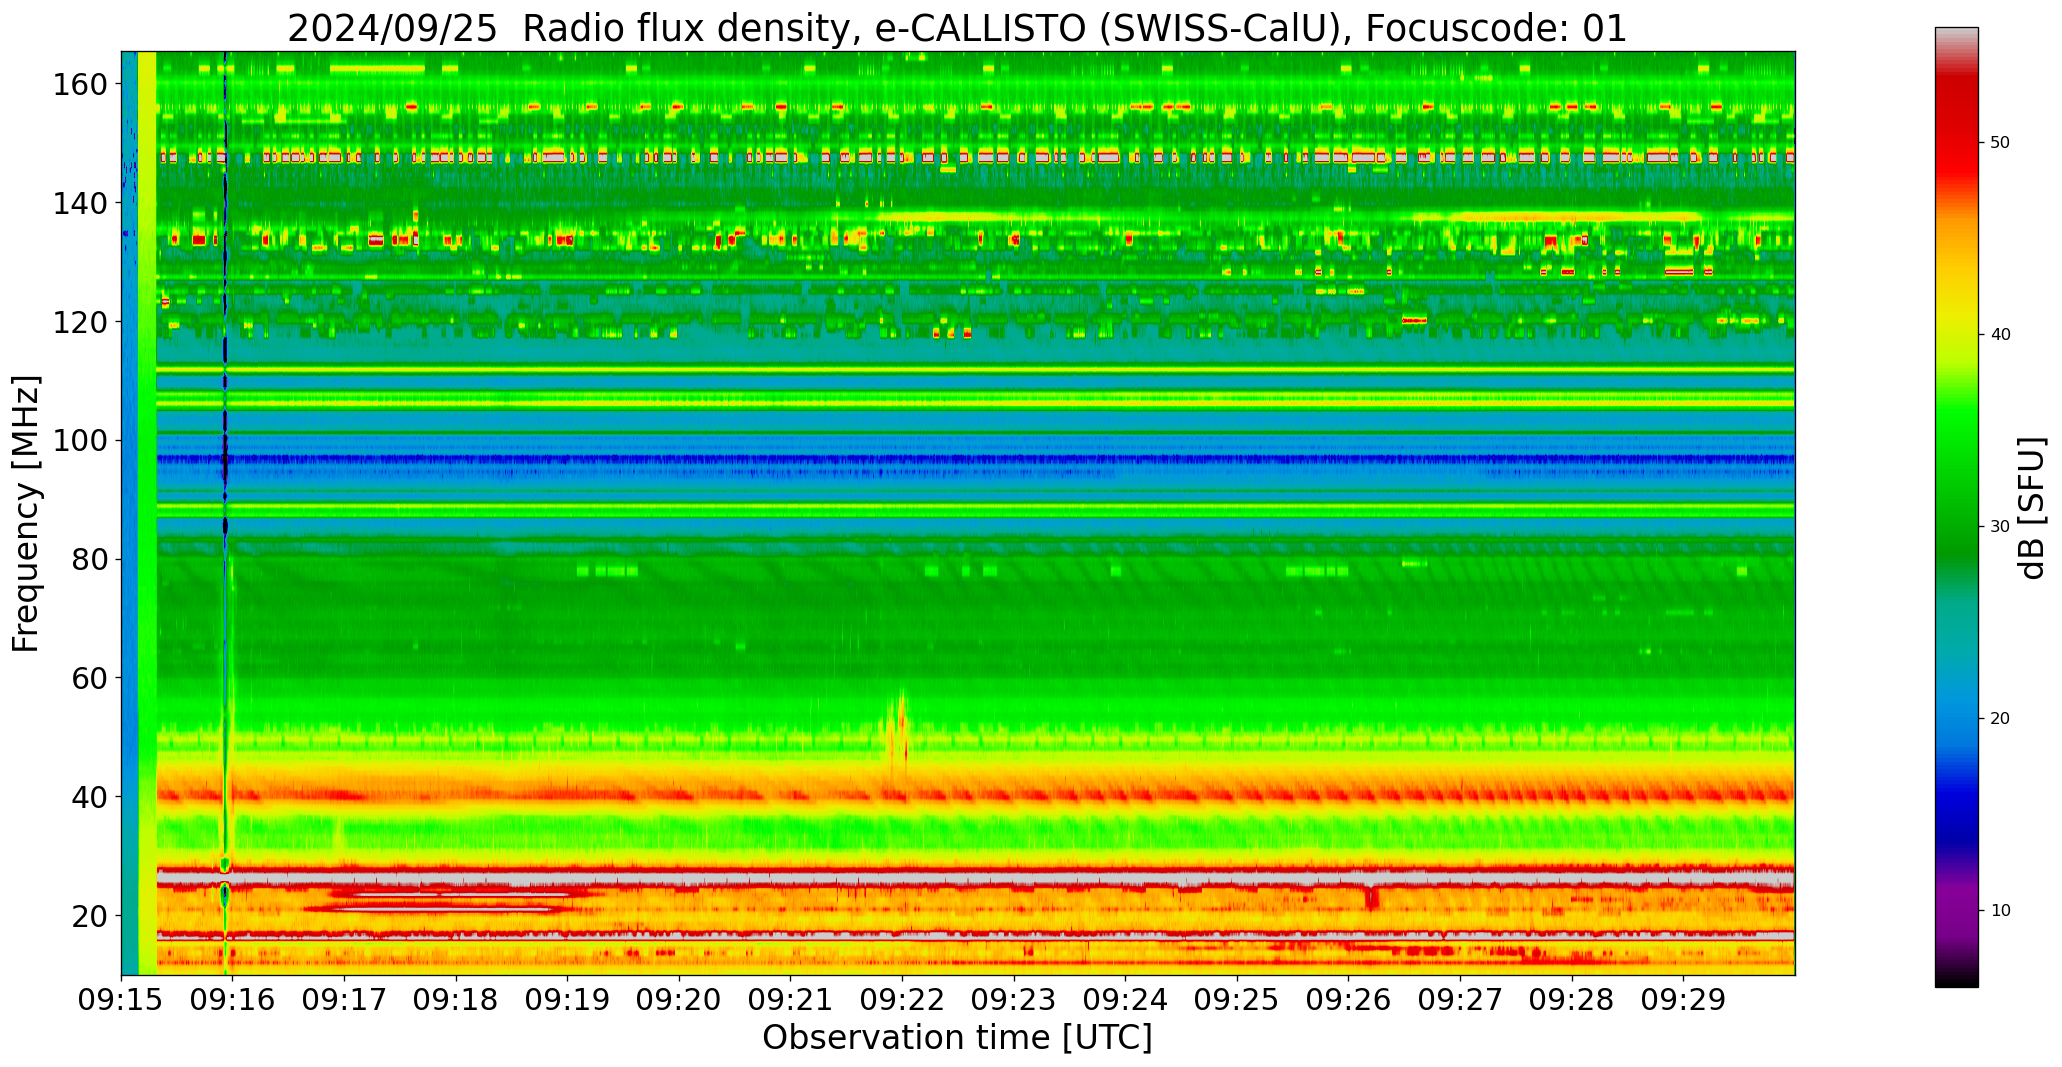Image resolution: width=2062 pixels, height=1067 pixels.
Task: Click the 09:15 time tick label
Action: 122,1000
